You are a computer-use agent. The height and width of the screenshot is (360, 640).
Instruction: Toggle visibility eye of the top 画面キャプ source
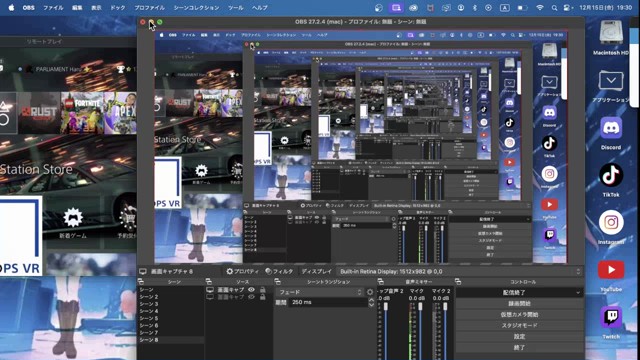[251, 290]
